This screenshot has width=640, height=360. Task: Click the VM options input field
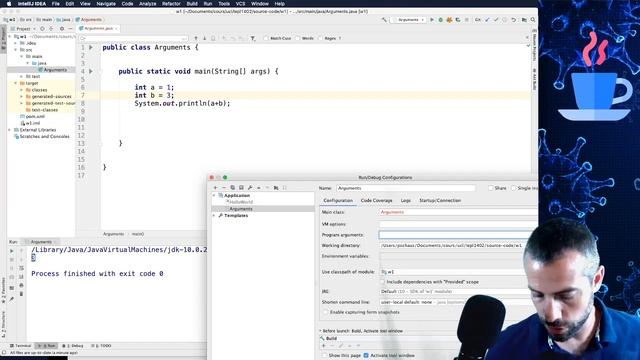(x=458, y=224)
